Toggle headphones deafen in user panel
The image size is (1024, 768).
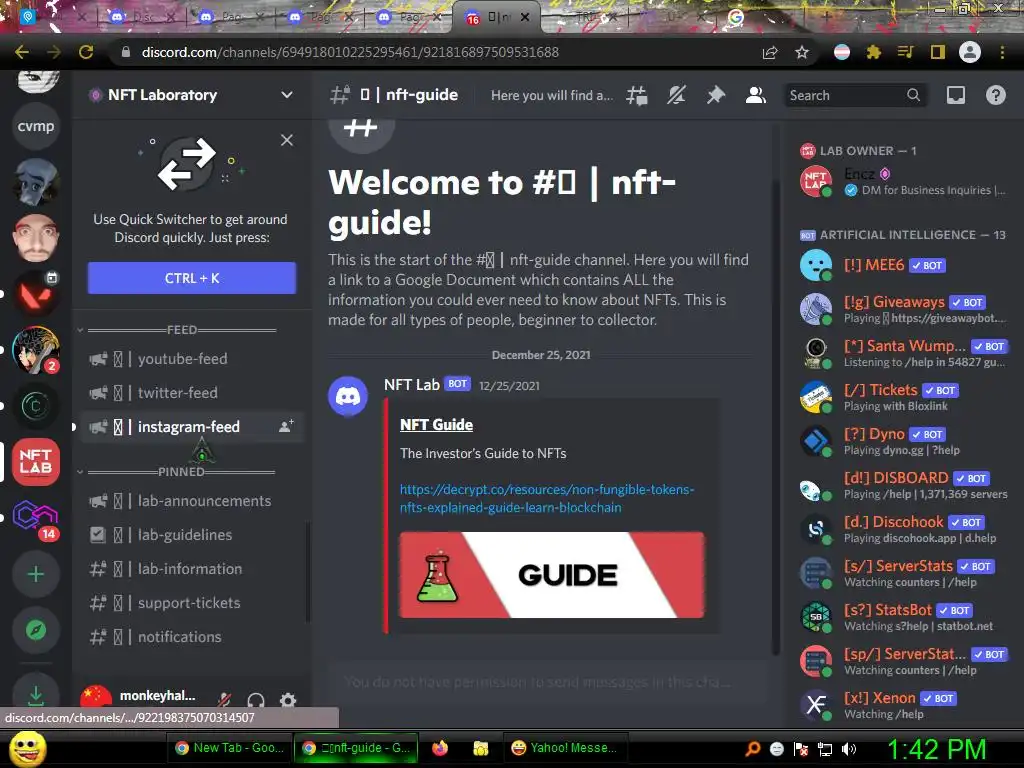[x=256, y=700]
